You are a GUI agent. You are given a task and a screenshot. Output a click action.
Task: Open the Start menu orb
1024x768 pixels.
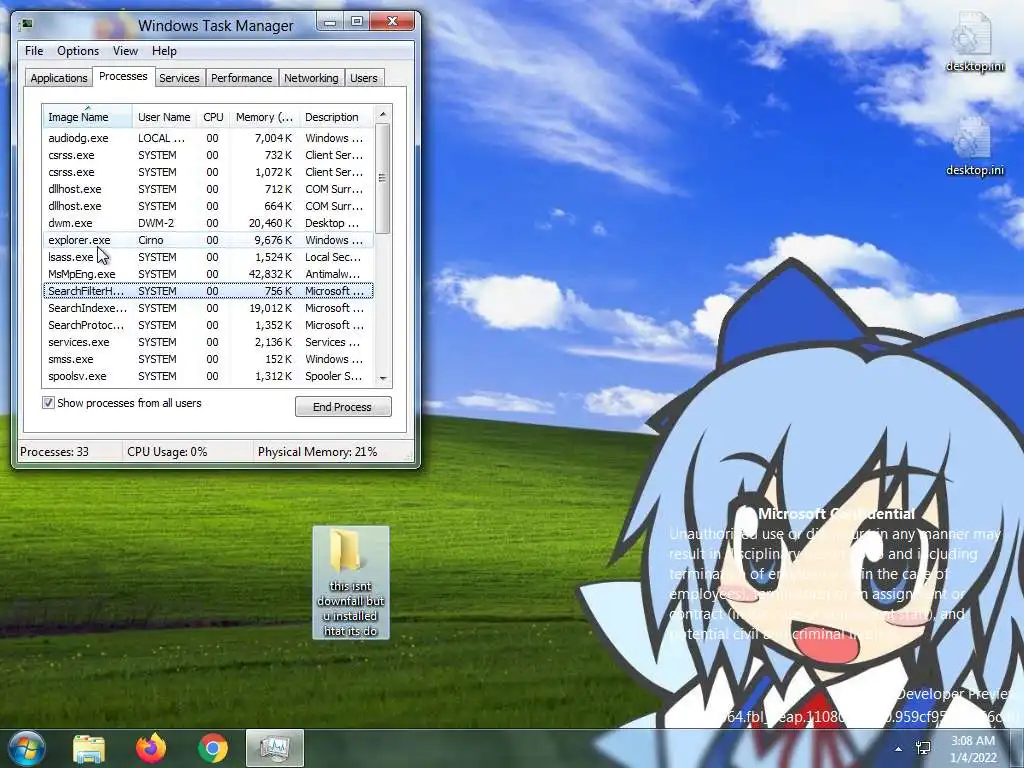point(25,748)
